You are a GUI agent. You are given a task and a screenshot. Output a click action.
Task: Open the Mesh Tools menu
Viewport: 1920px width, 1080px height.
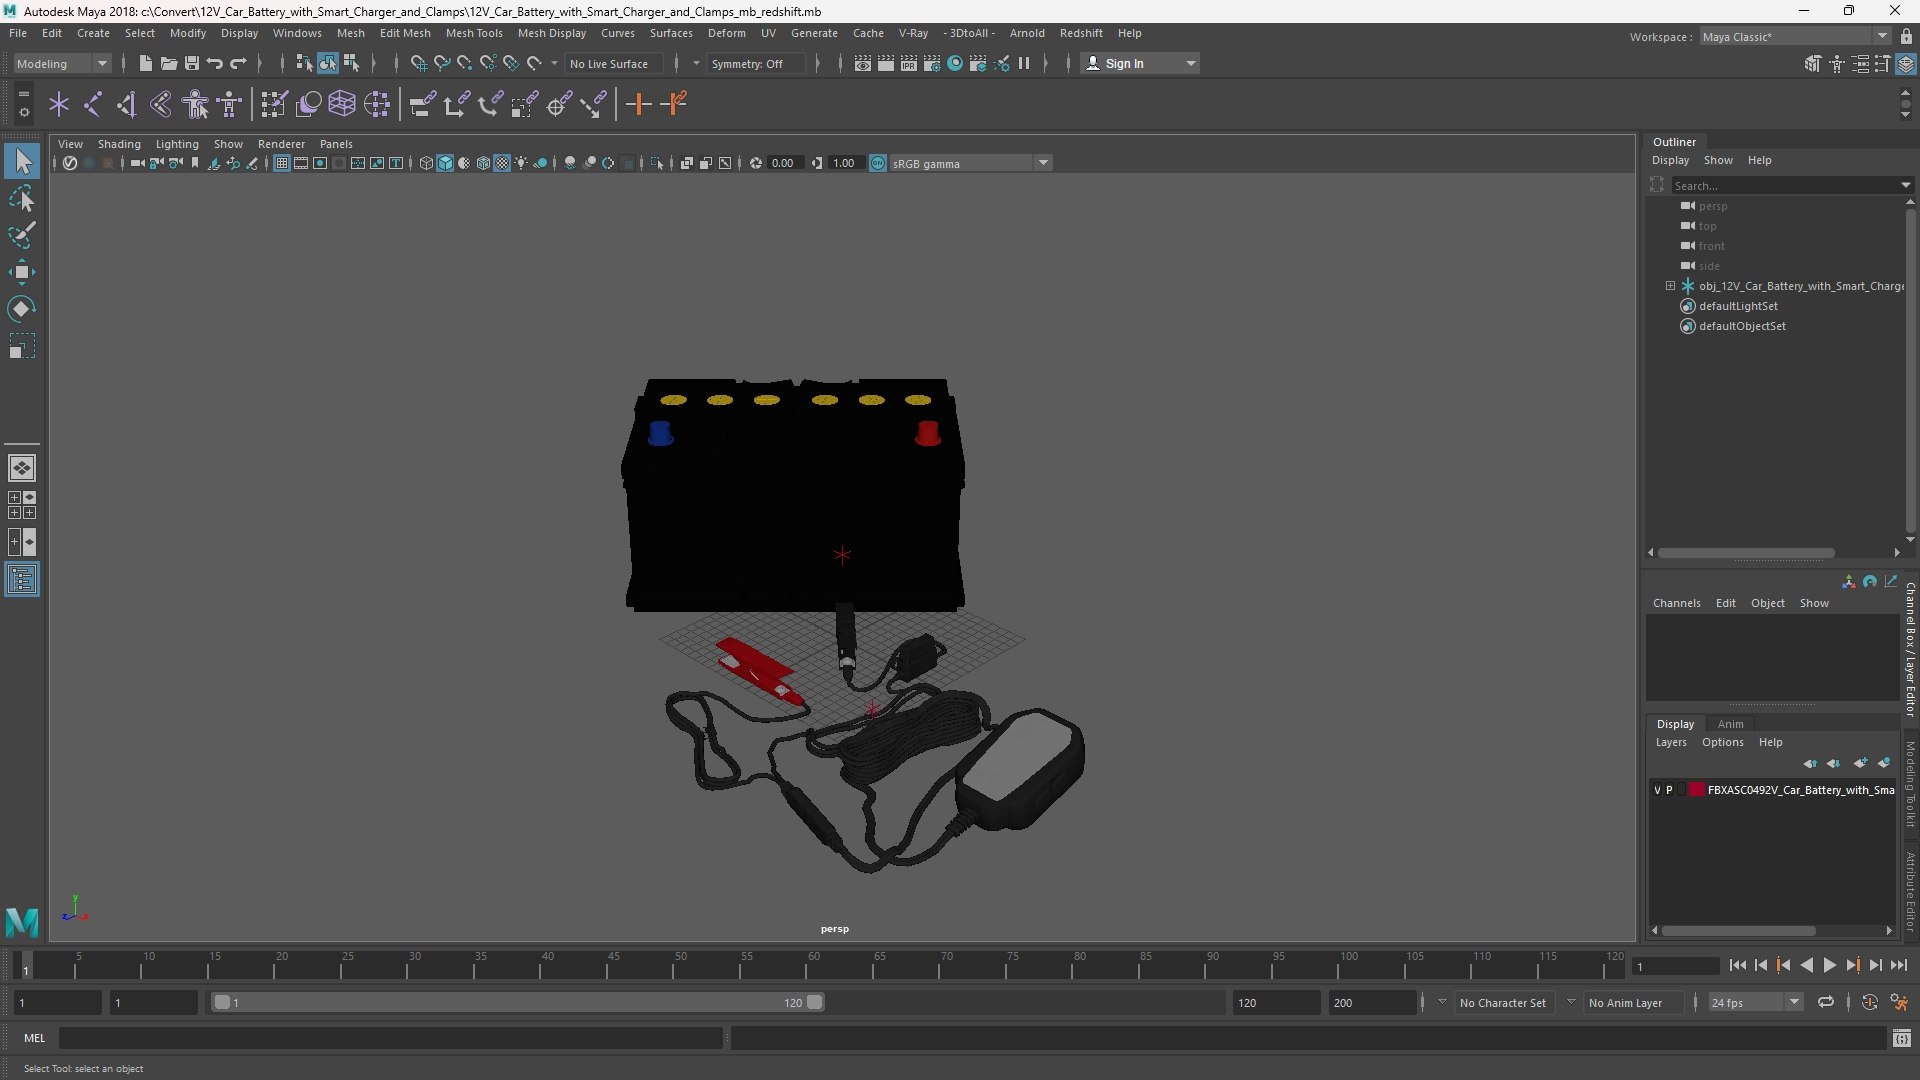(474, 33)
